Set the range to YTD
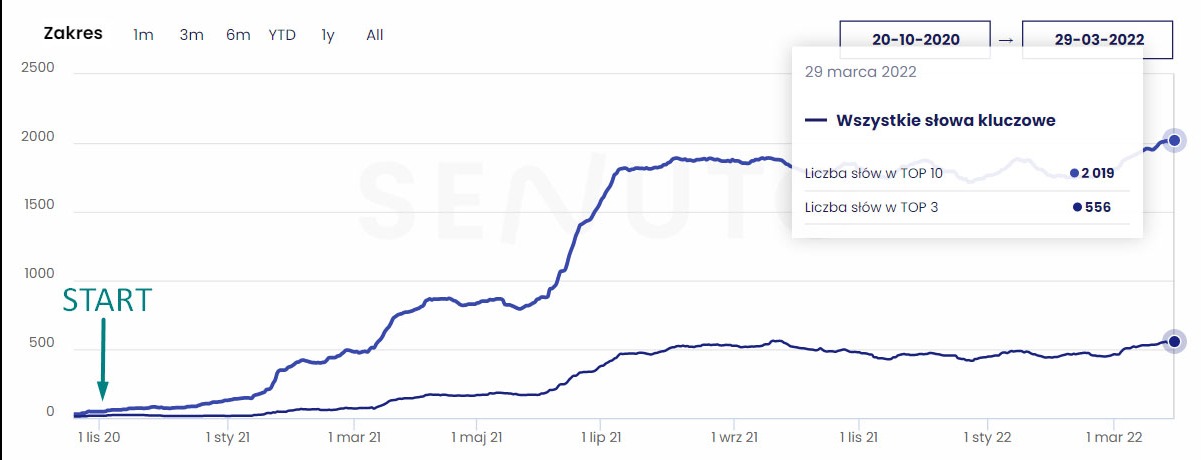1201x460 pixels. point(282,35)
